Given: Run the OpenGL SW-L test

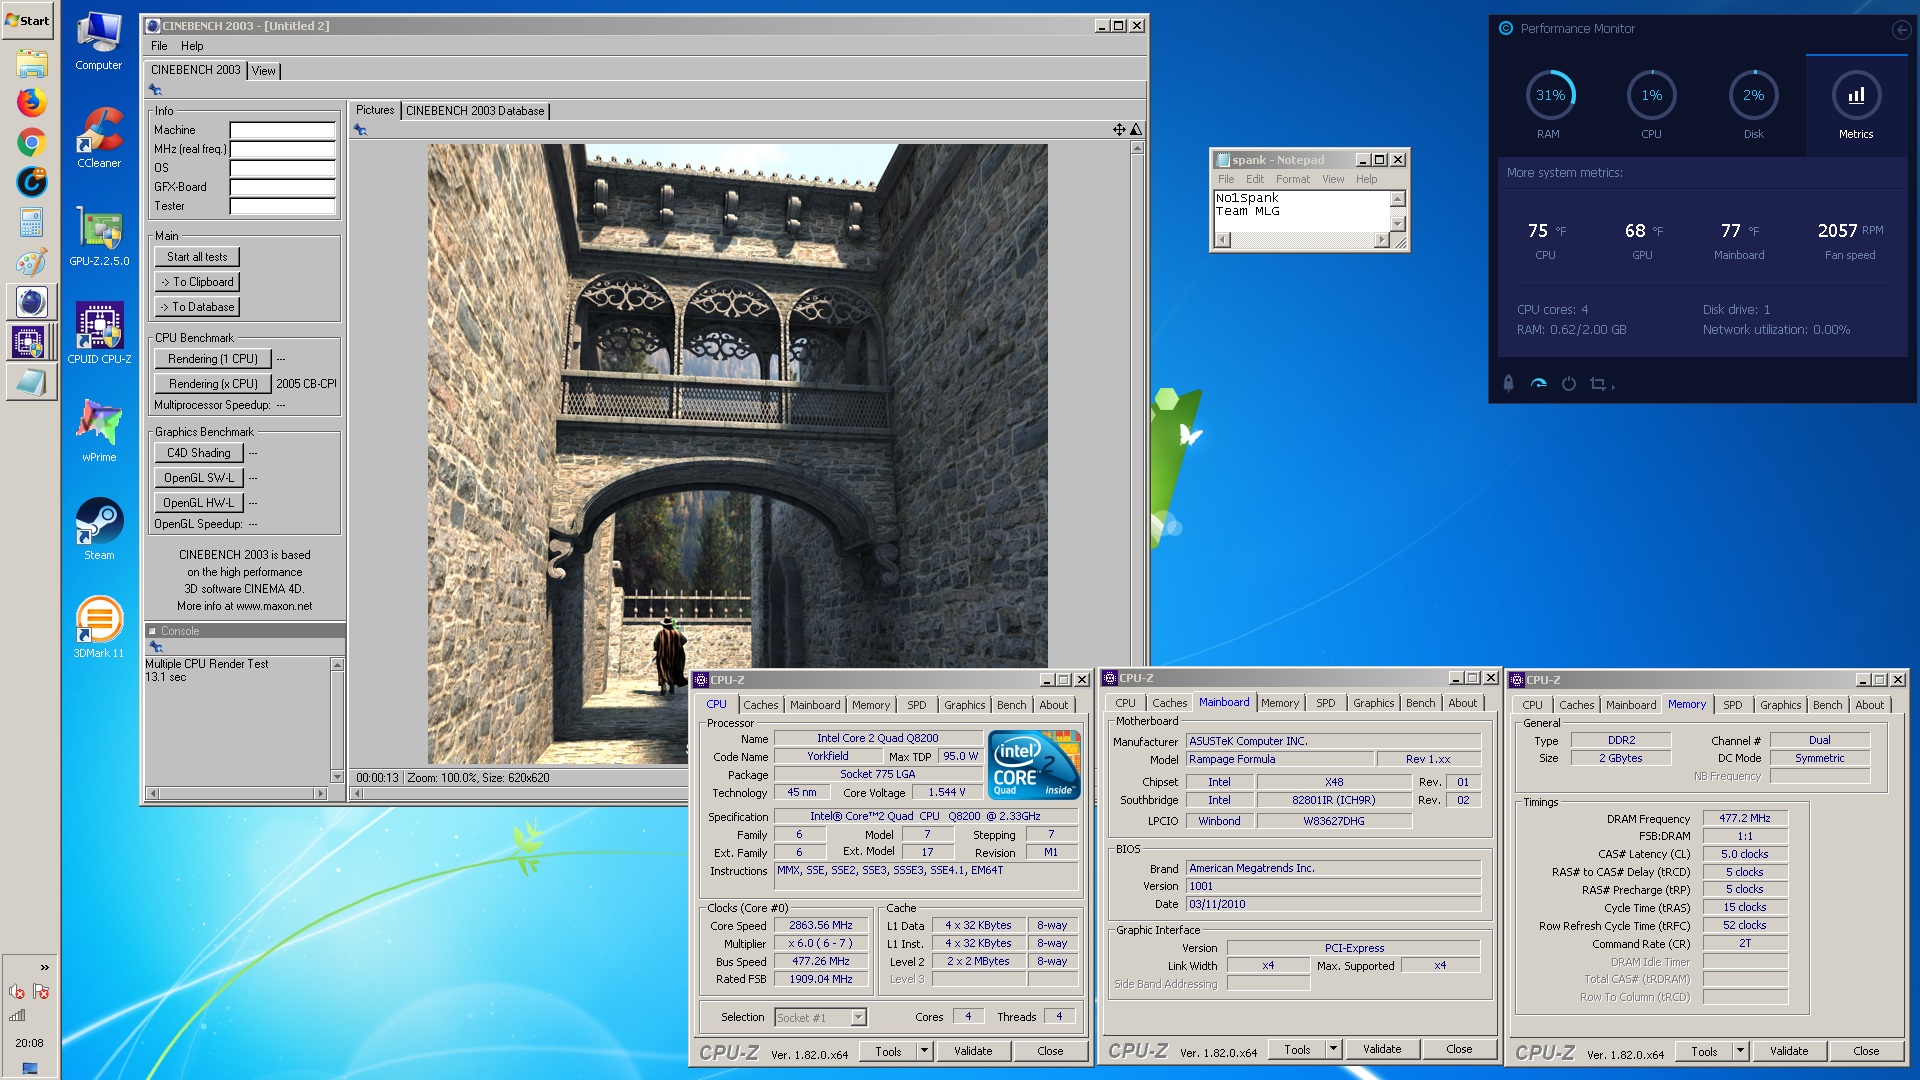Looking at the screenshot, I should [199, 478].
